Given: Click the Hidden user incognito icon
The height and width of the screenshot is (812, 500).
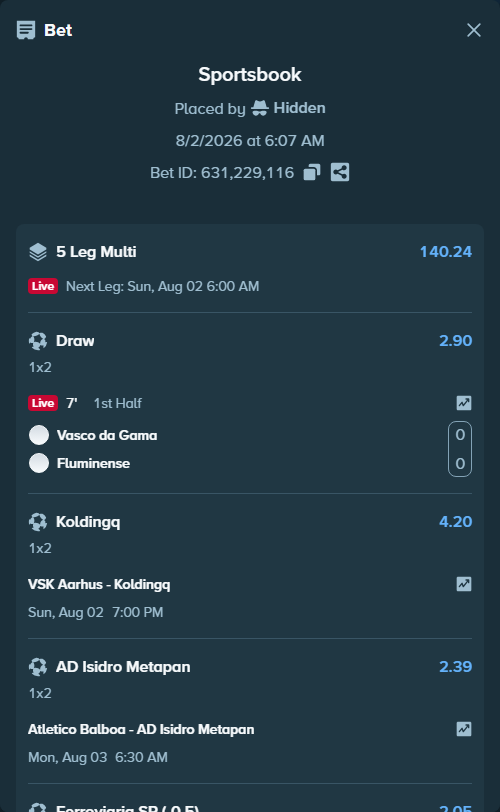Looking at the screenshot, I should pos(260,108).
